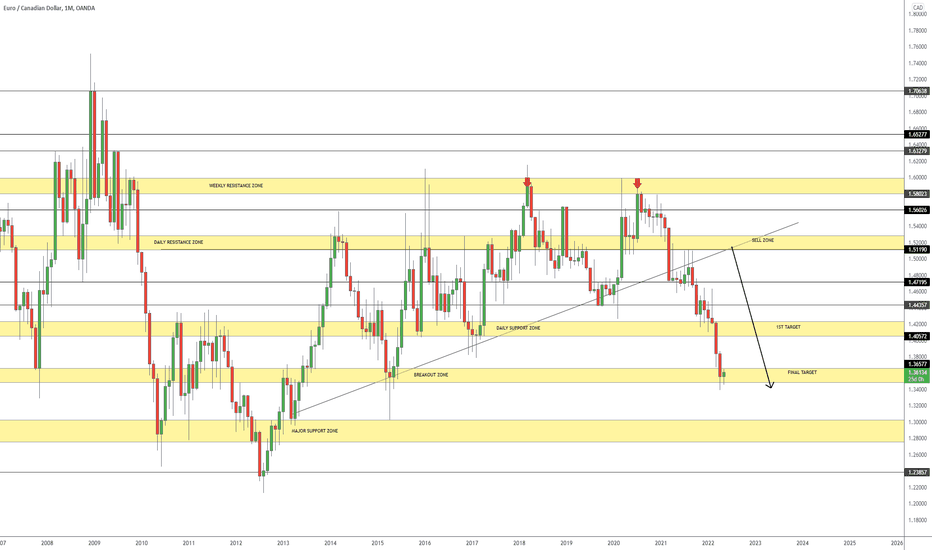The image size is (932, 550).
Task: Select the 1.51190 price level label
Action: pos(917,250)
